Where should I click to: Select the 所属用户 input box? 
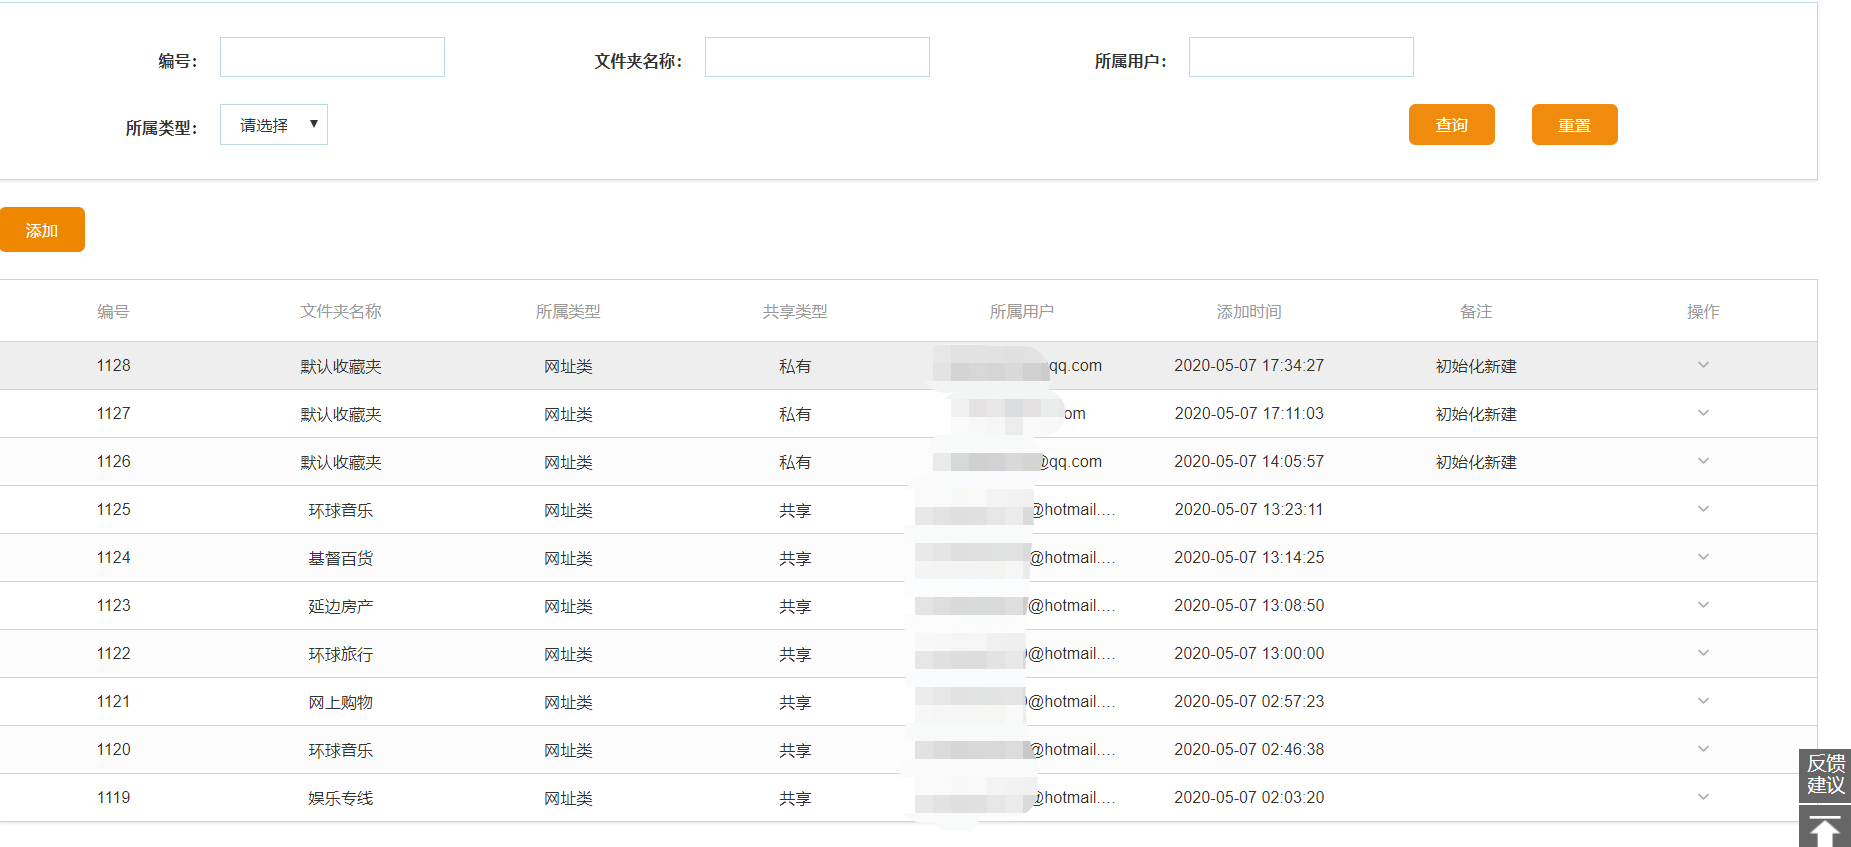[x=1300, y=58]
